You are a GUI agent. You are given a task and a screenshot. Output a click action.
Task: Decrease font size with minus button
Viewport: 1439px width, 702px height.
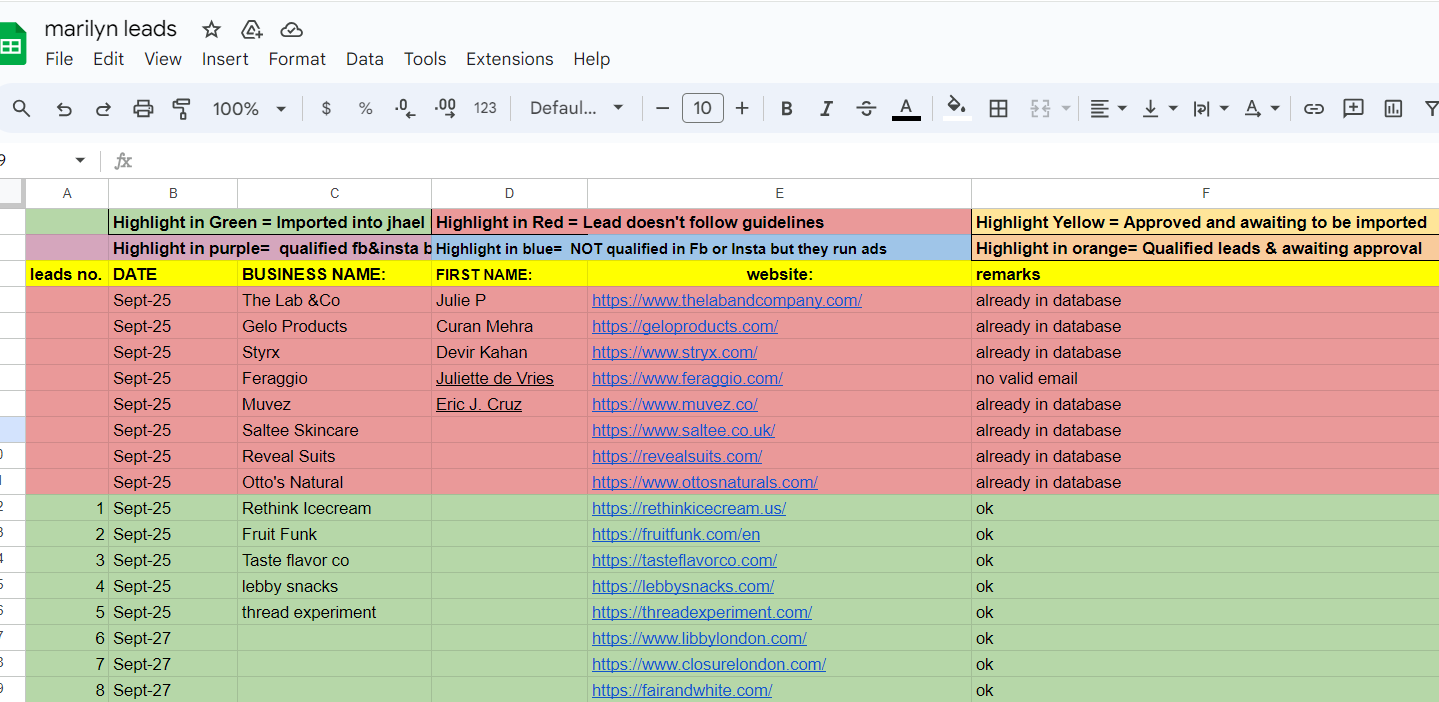662,108
